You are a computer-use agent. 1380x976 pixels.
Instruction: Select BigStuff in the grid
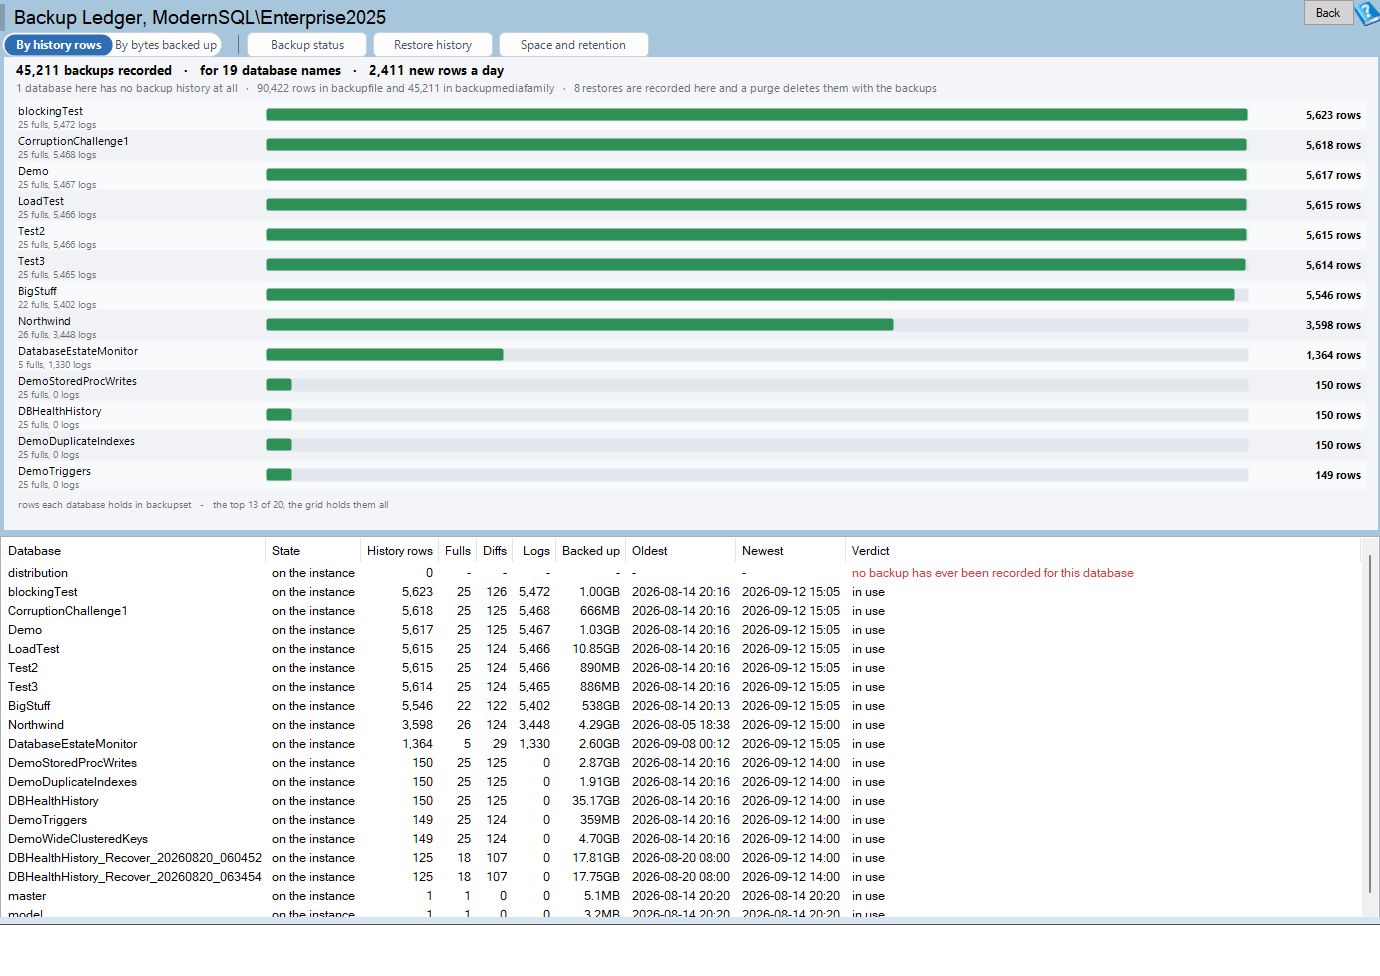click(x=680, y=706)
